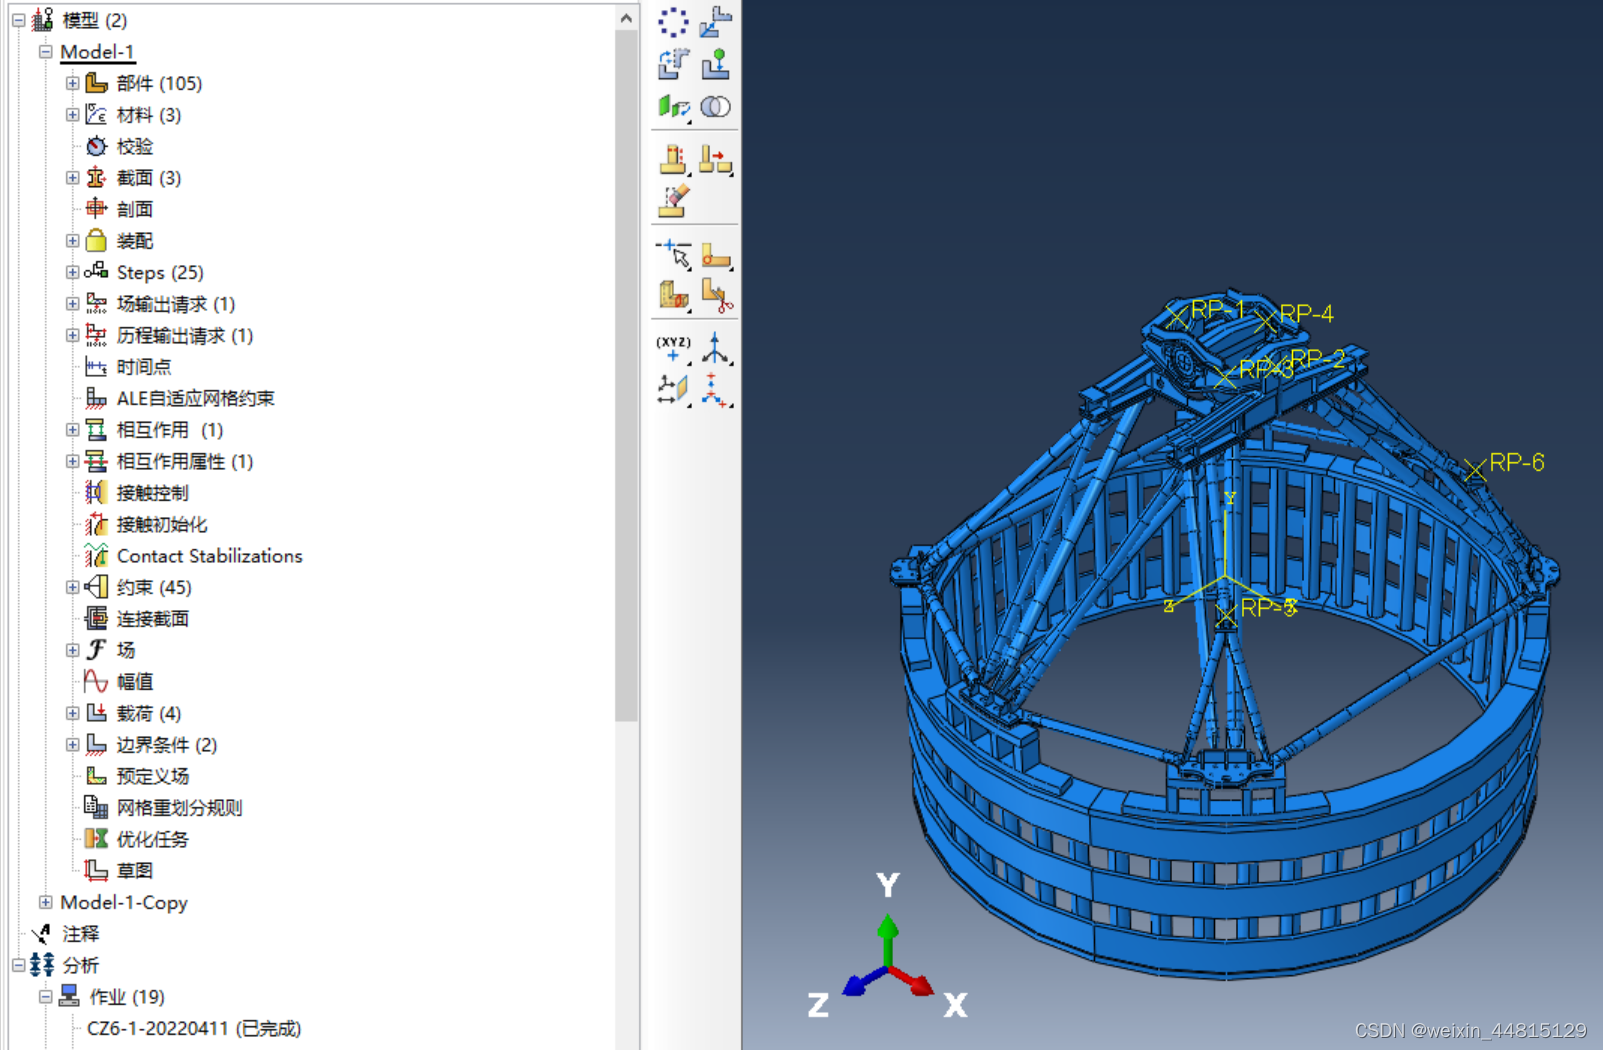Collapse the Model-1 tree branch

[45, 52]
